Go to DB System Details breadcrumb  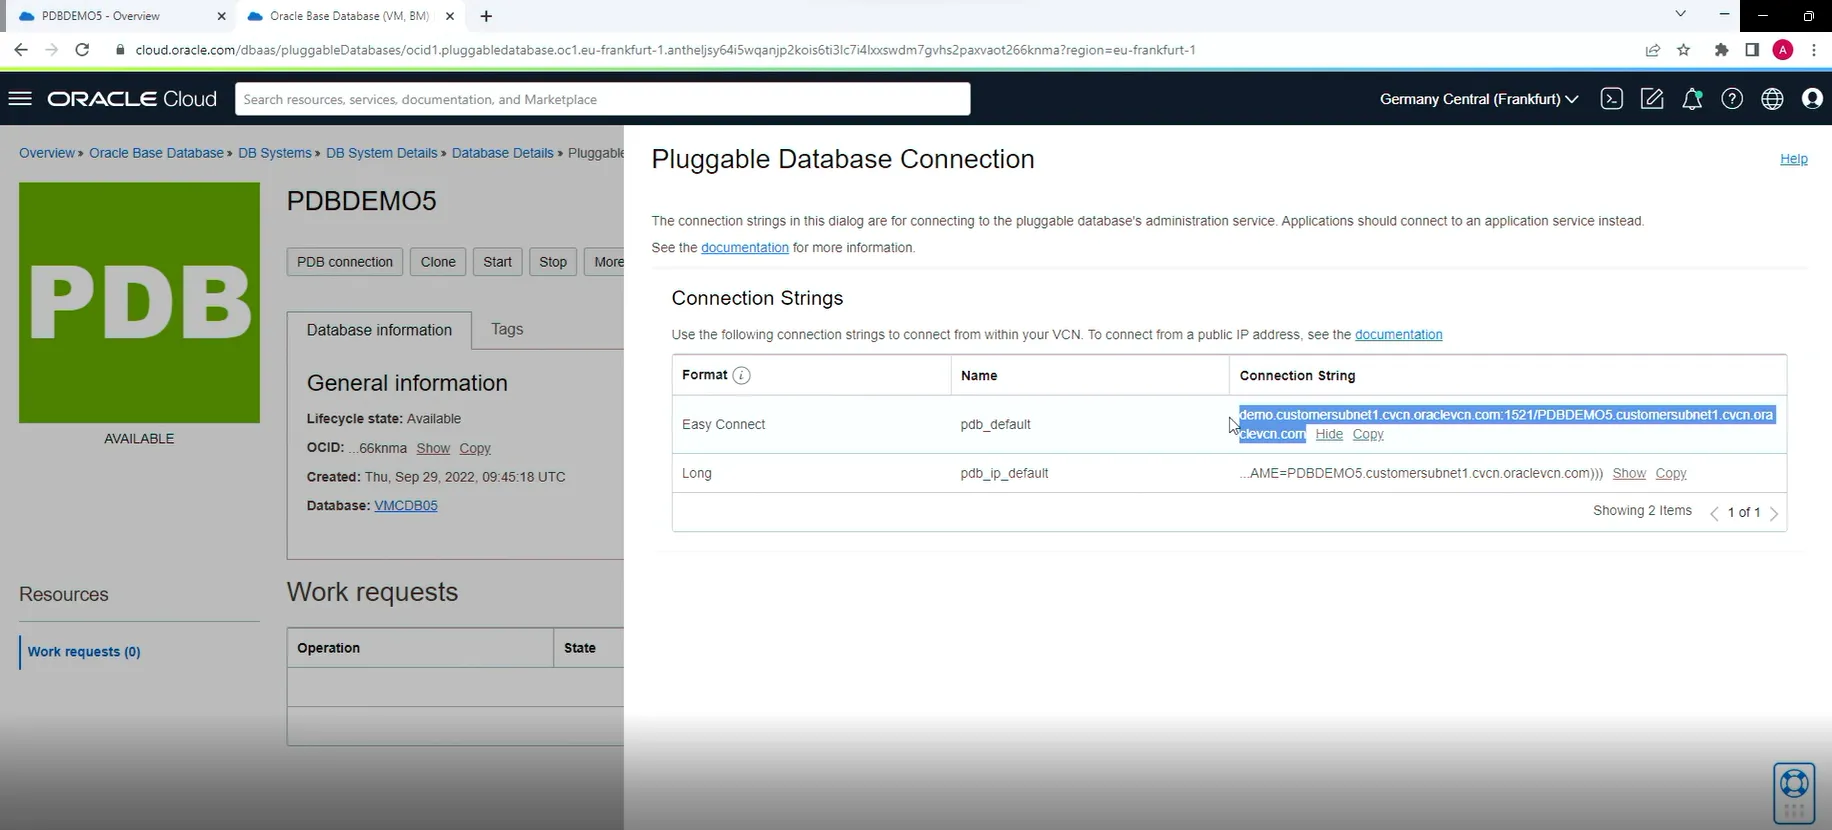[x=382, y=153]
